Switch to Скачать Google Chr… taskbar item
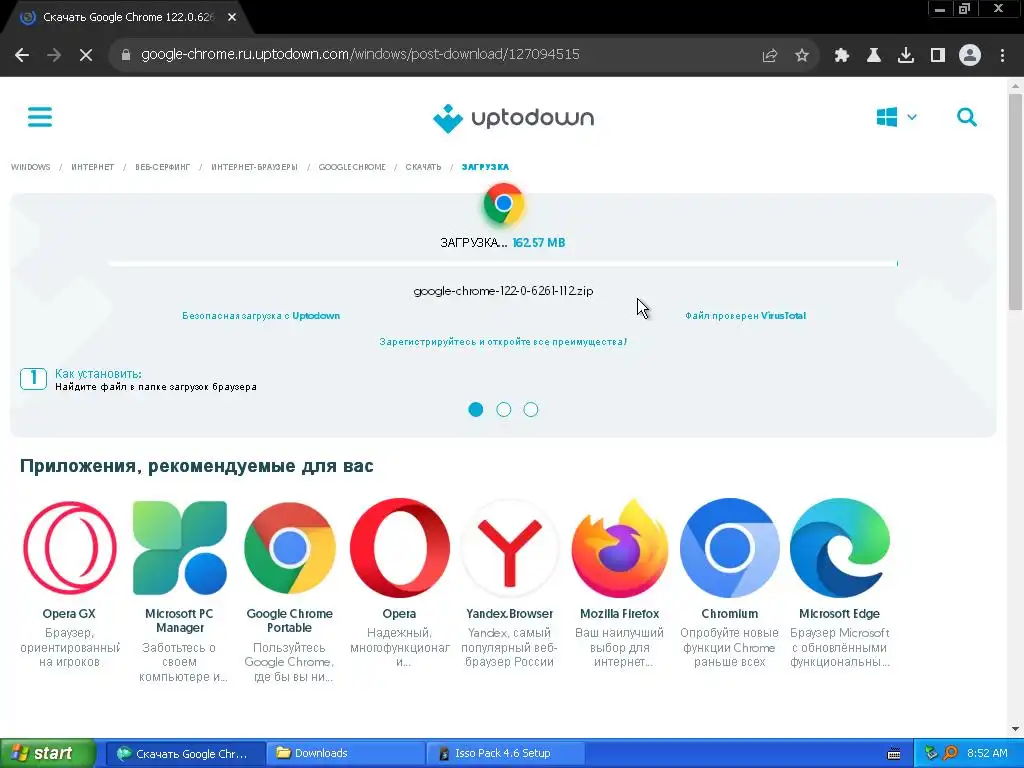Viewport: 1024px width, 768px height. pyautogui.click(x=186, y=753)
